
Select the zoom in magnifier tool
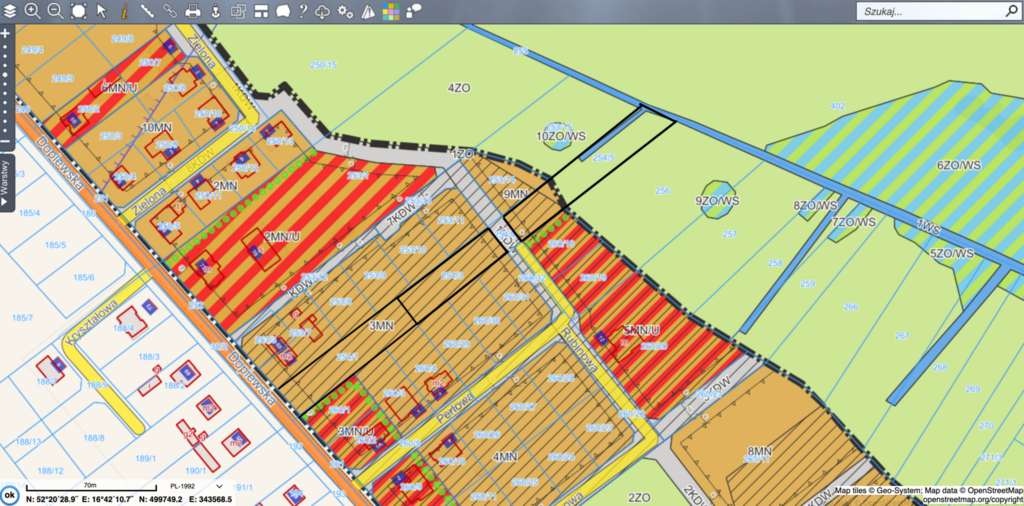pos(32,11)
